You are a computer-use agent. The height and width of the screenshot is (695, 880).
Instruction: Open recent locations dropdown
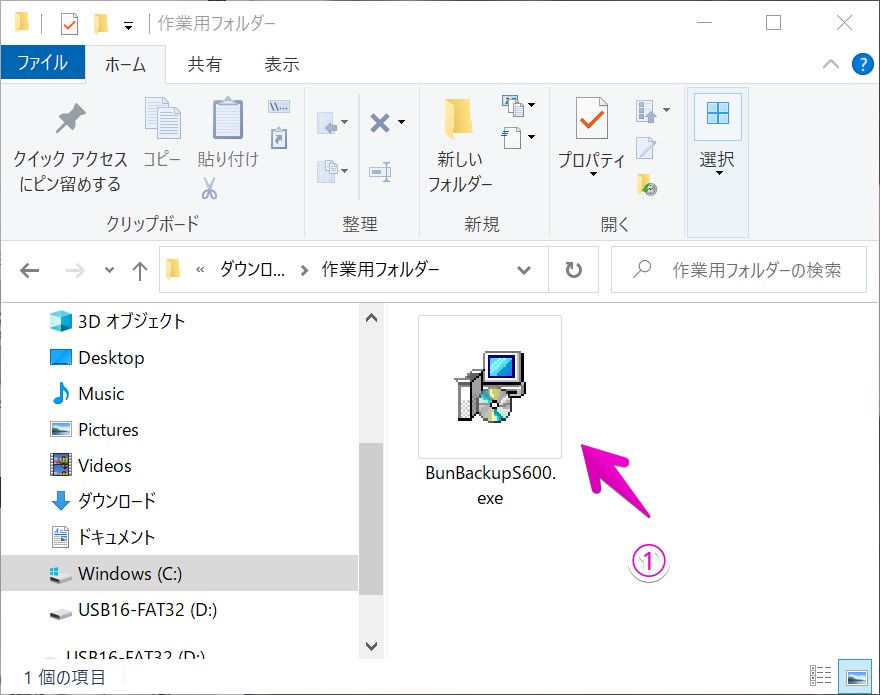coord(109,271)
